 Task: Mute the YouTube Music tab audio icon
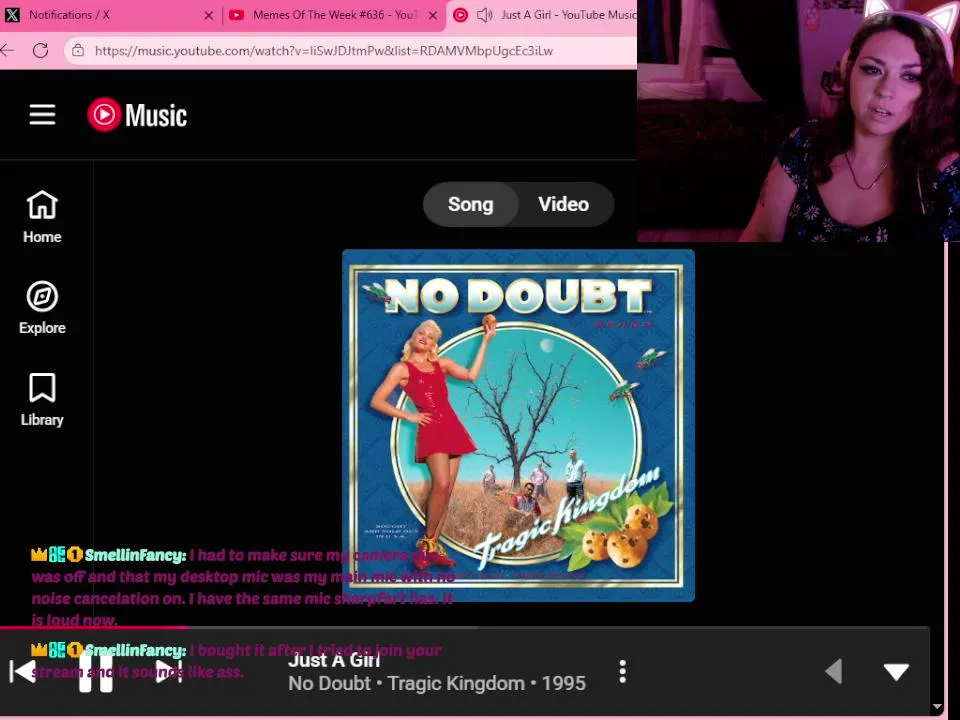tap(484, 15)
